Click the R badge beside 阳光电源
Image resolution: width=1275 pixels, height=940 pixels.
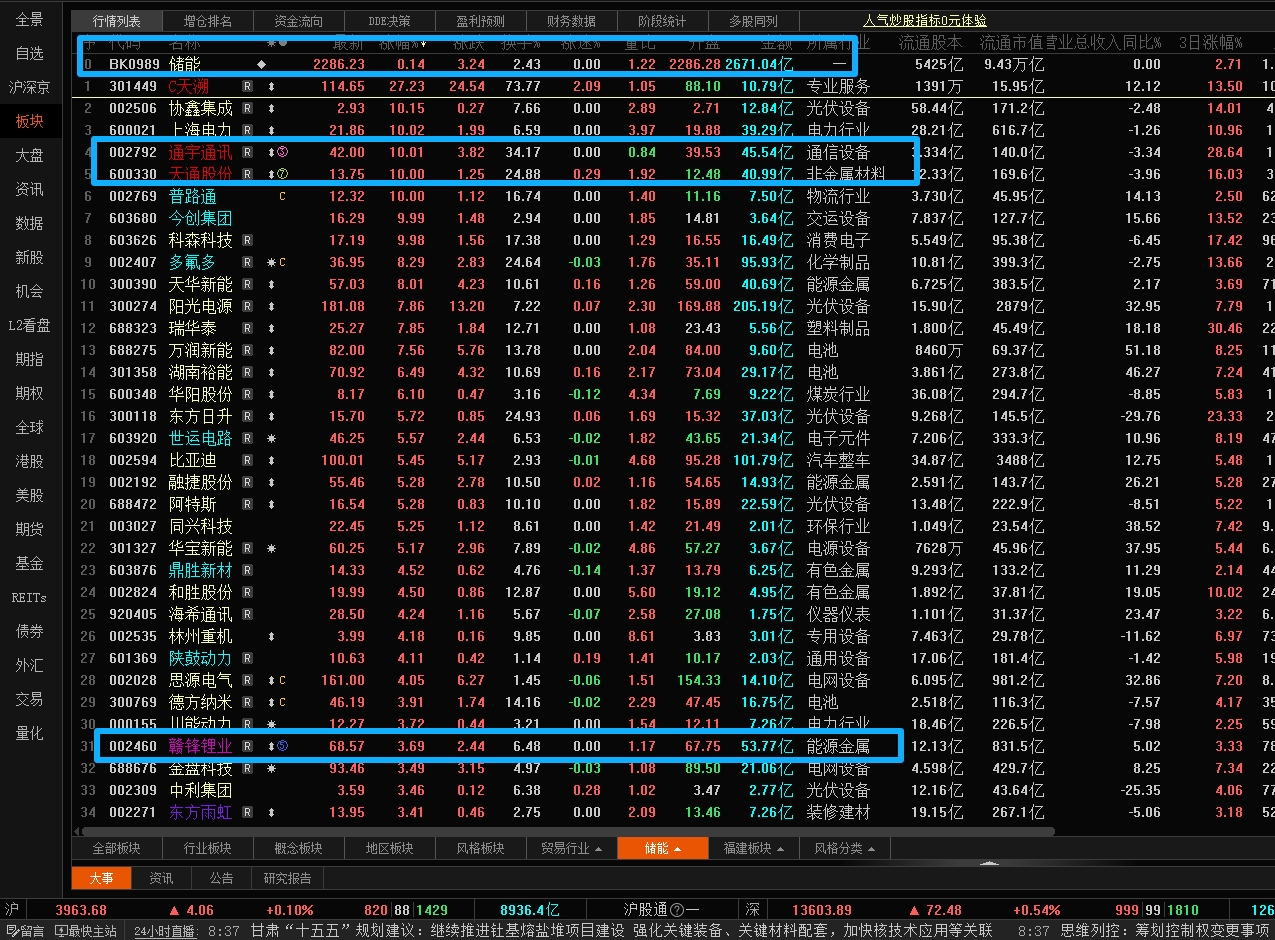(248, 306)
